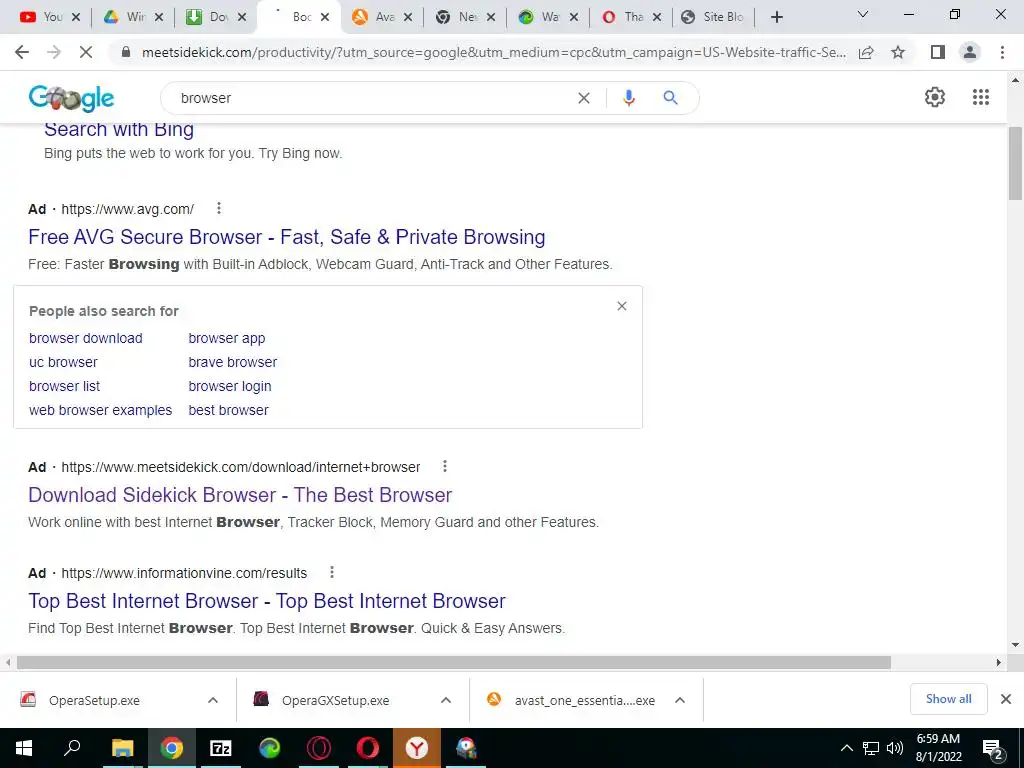Open Free AVG Secure Browser ad link
1024x768 pixels.
point(287,236)
